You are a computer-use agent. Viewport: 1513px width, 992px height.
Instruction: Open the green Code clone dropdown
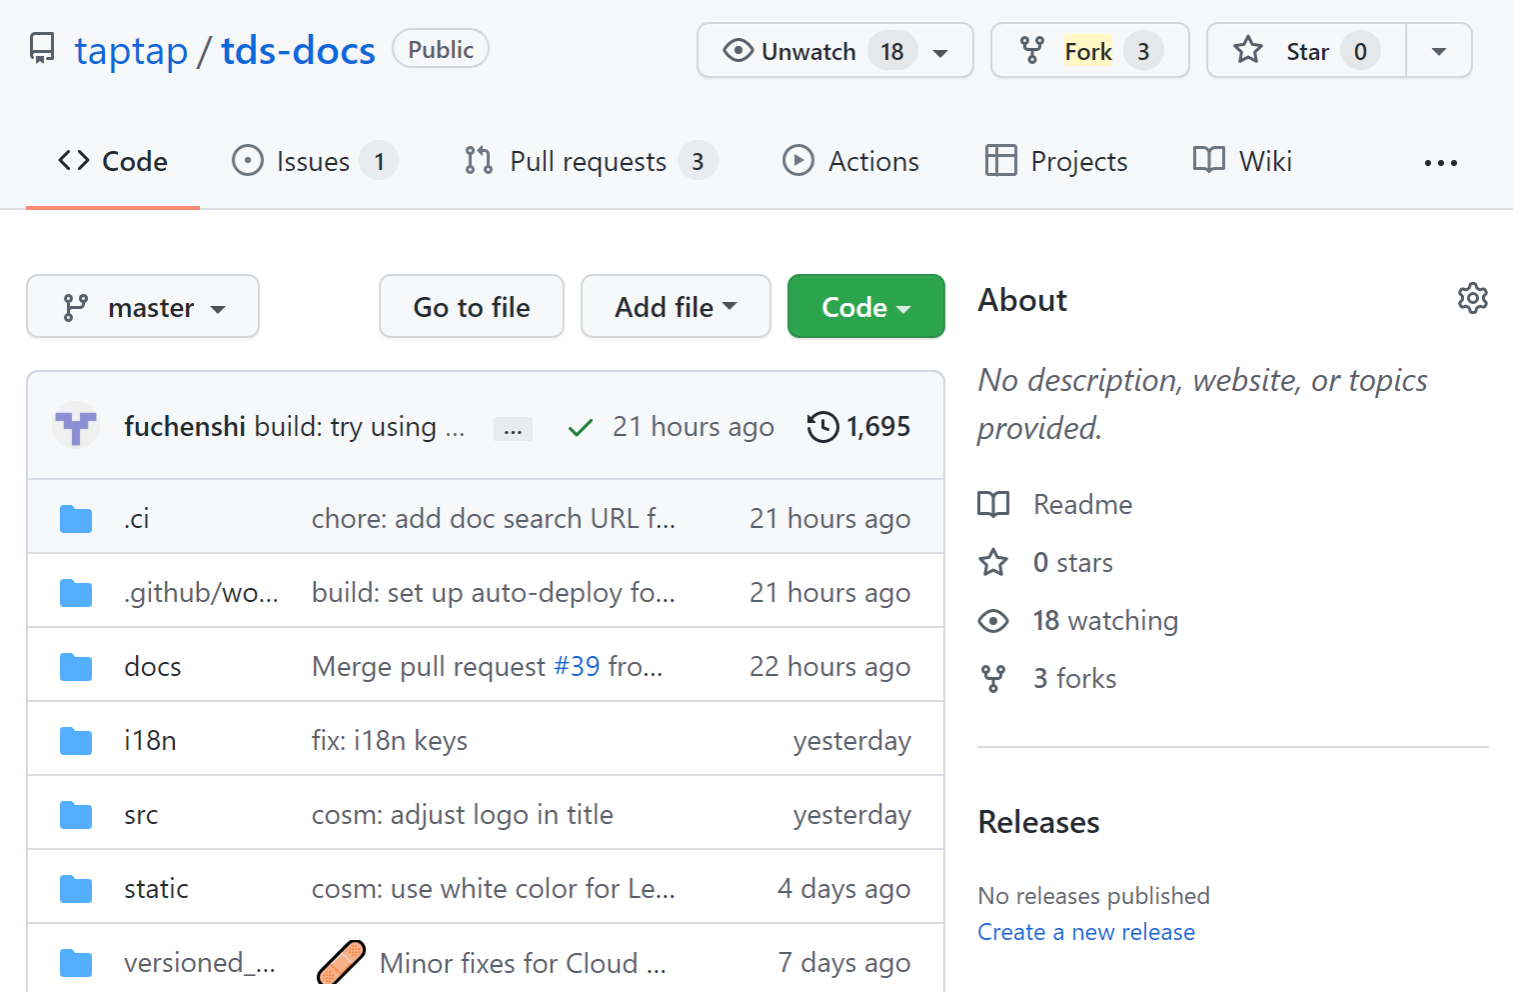866,307
